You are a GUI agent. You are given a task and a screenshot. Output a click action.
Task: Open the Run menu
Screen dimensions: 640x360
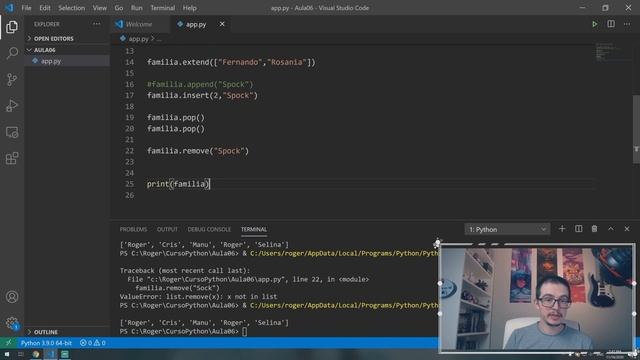136,8
